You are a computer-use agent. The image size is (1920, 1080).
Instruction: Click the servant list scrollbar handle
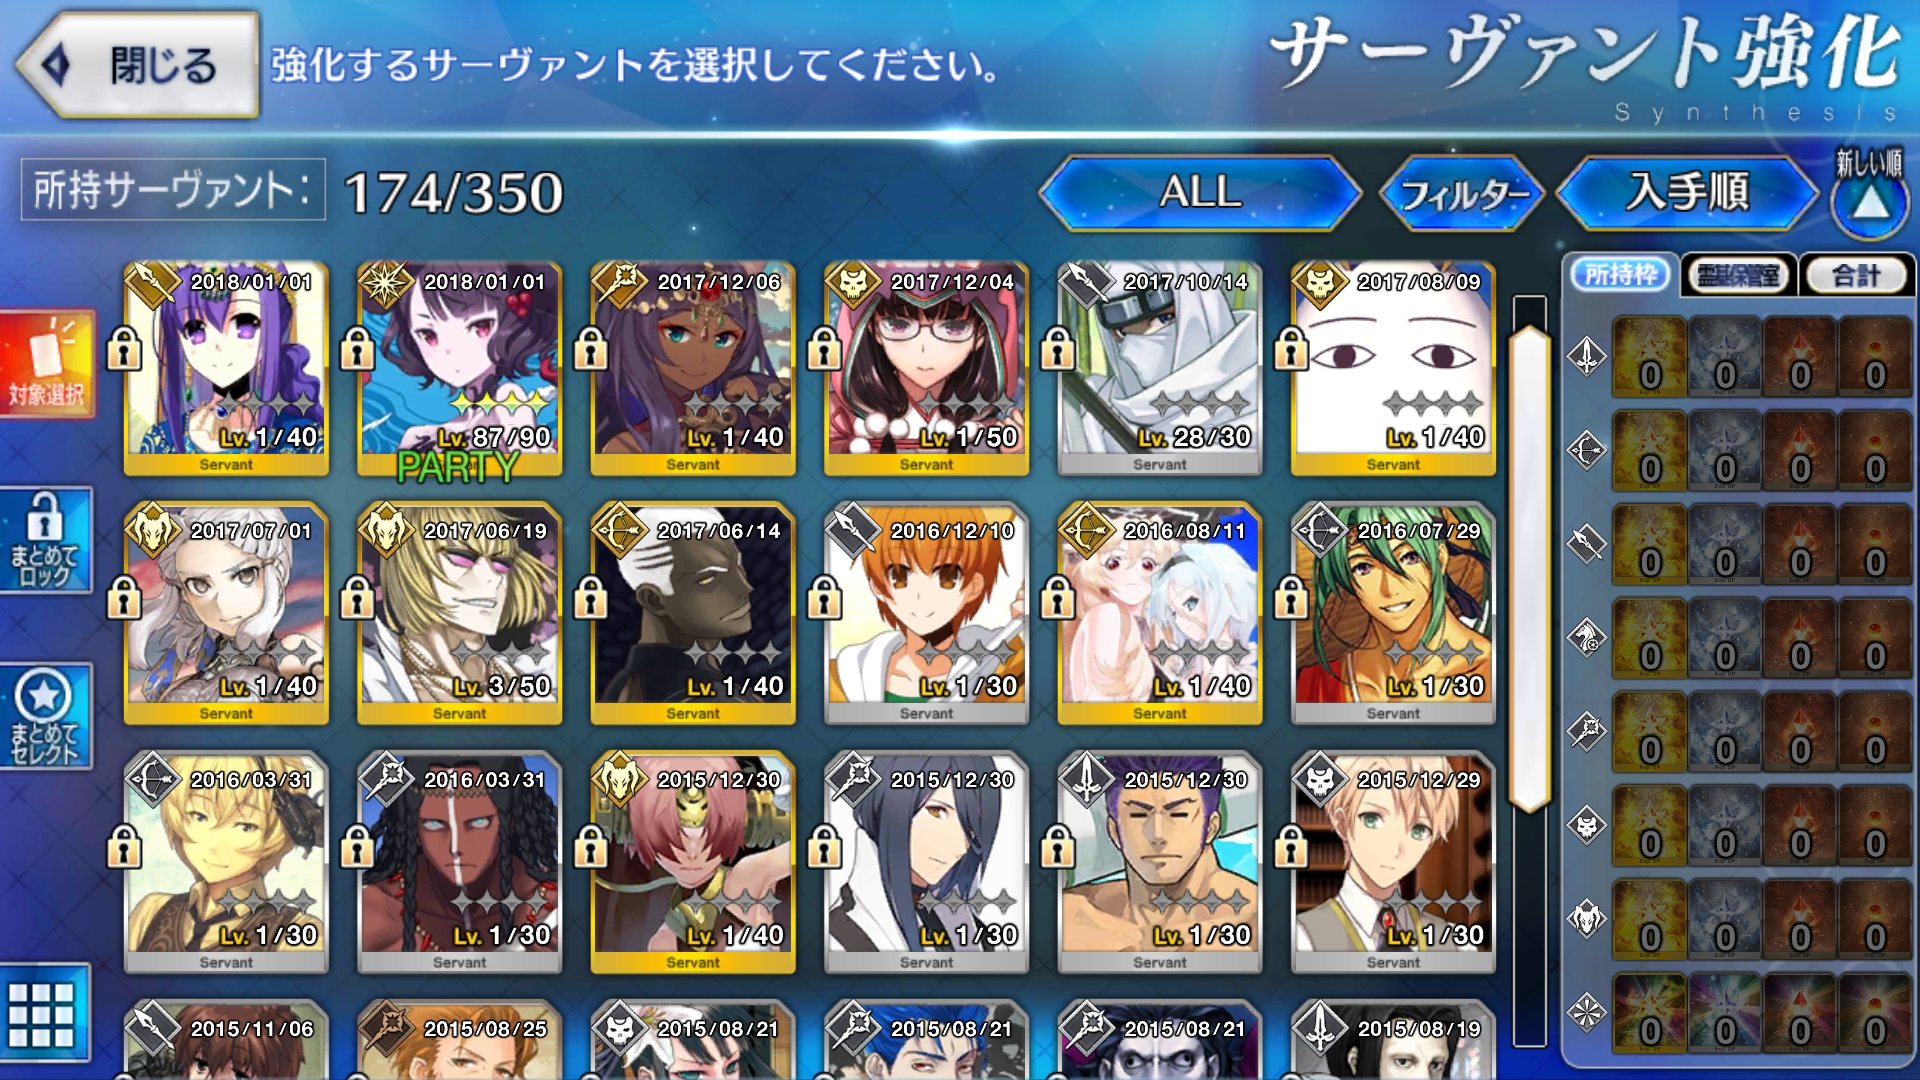coord(1529,568)
